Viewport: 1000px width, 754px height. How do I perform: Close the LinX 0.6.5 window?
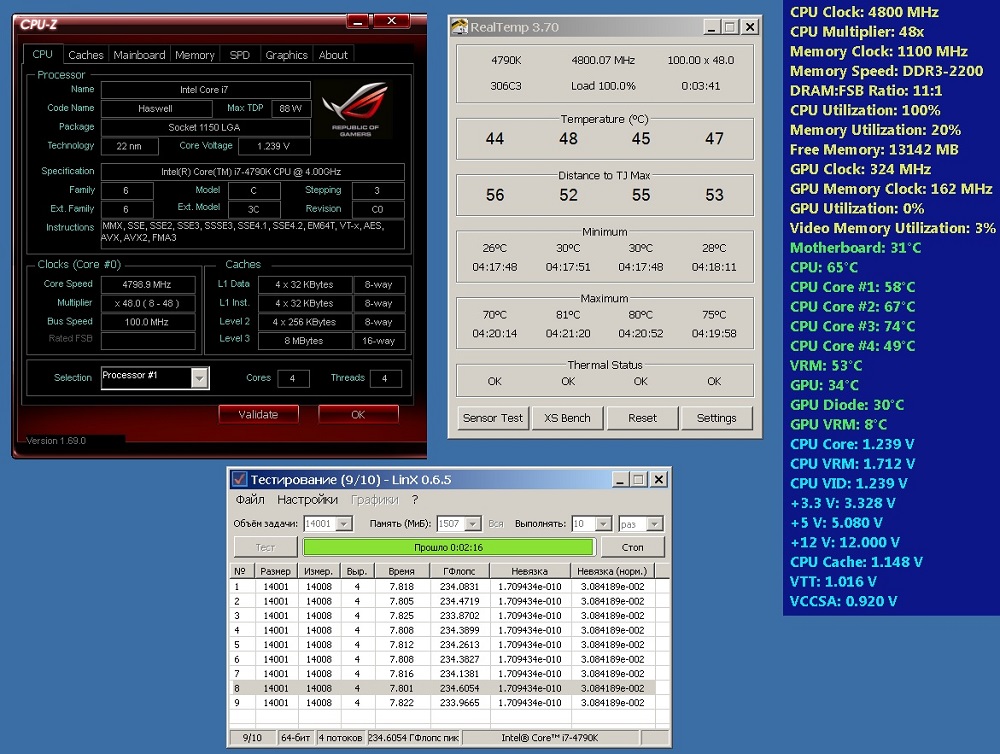coord(659,479)
